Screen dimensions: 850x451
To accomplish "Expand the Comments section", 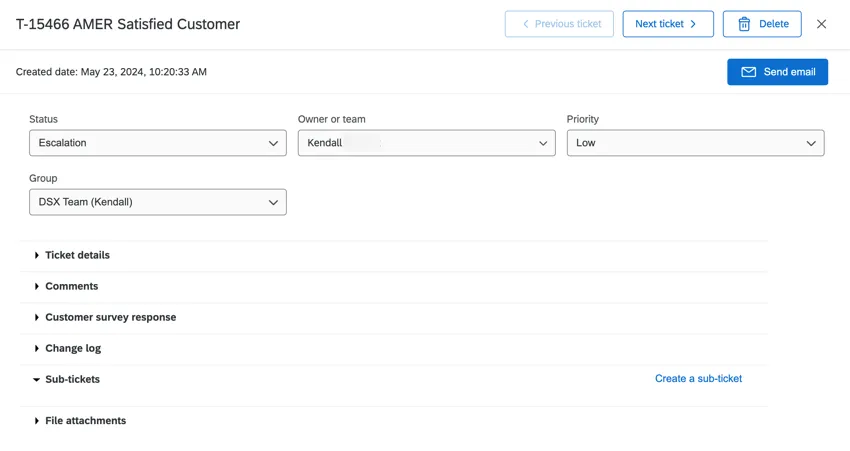I will coord(71,286).
